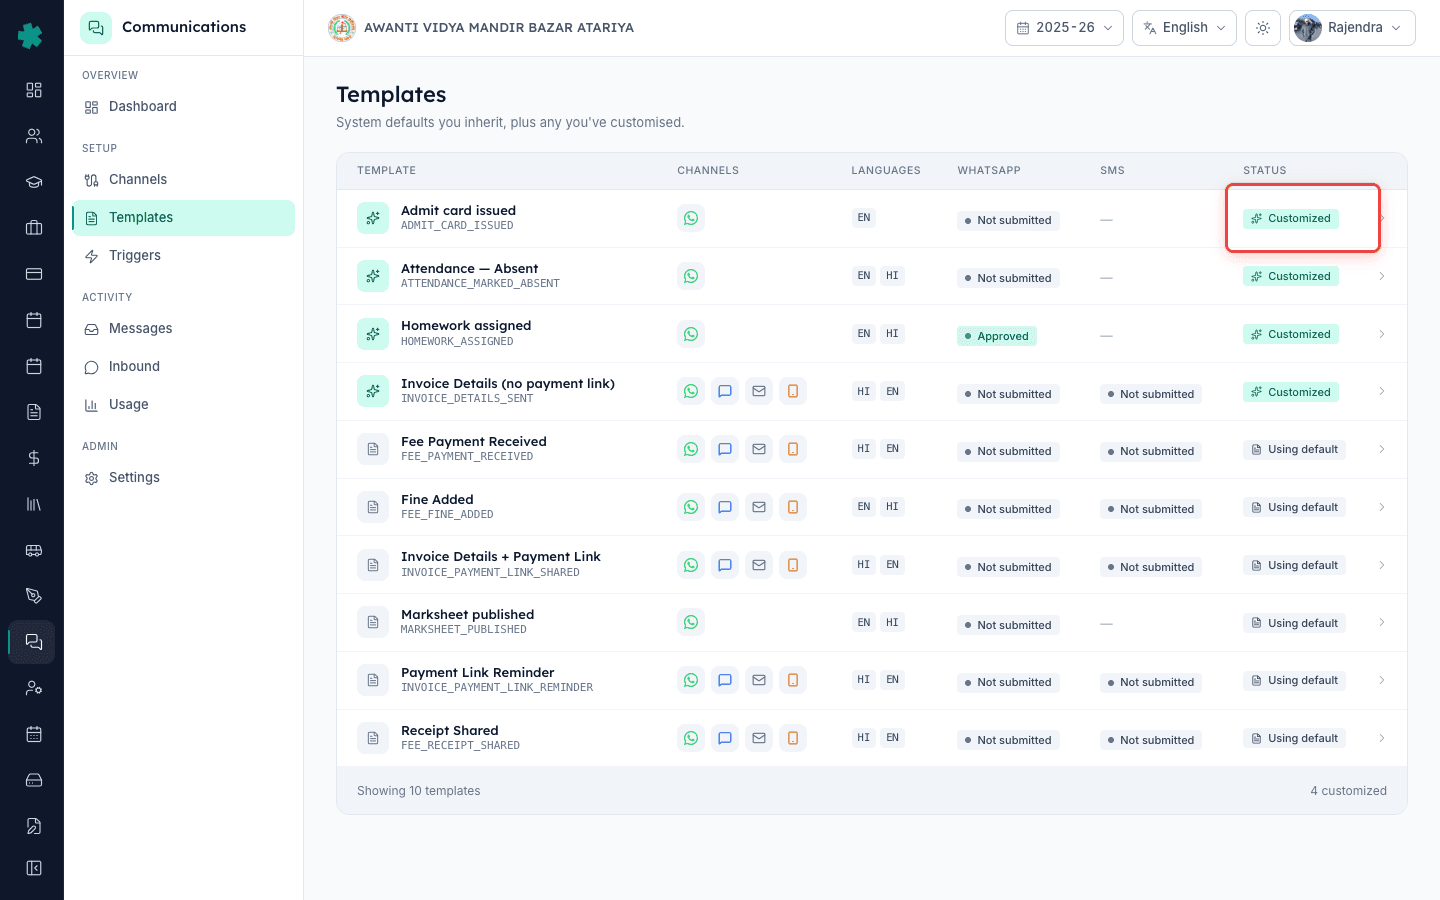Click the Customized badge in Attendance — Absent row

[1291, 276]
